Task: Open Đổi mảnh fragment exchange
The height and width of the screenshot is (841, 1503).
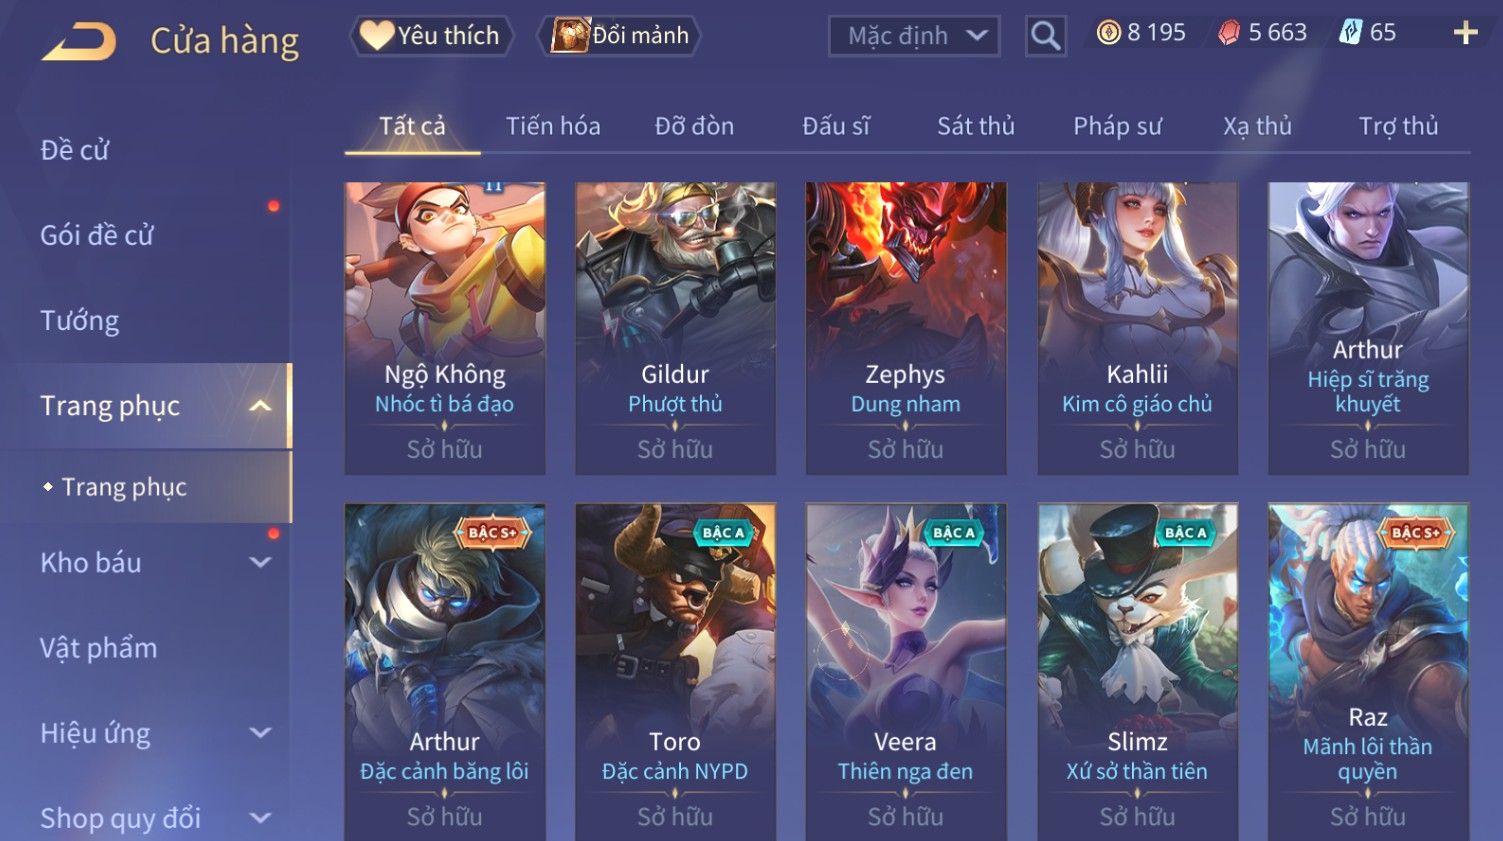Action: 620,35
